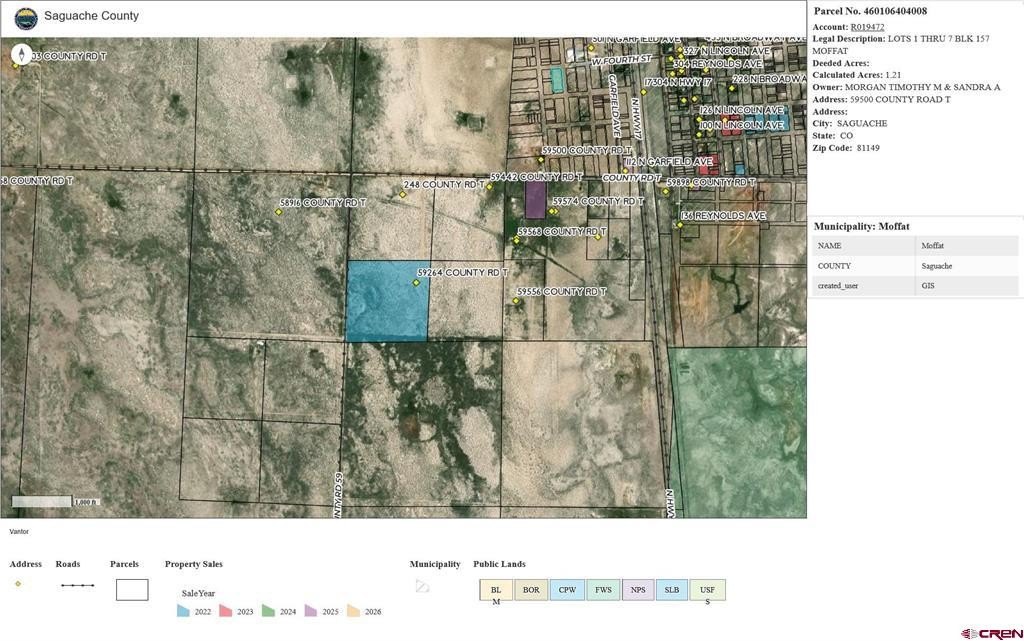Image resolution: width=1024 pixels, height=641 pixels.
Task: Click address marker at 59898 County Rd T
Action: (x=665, y=191)
